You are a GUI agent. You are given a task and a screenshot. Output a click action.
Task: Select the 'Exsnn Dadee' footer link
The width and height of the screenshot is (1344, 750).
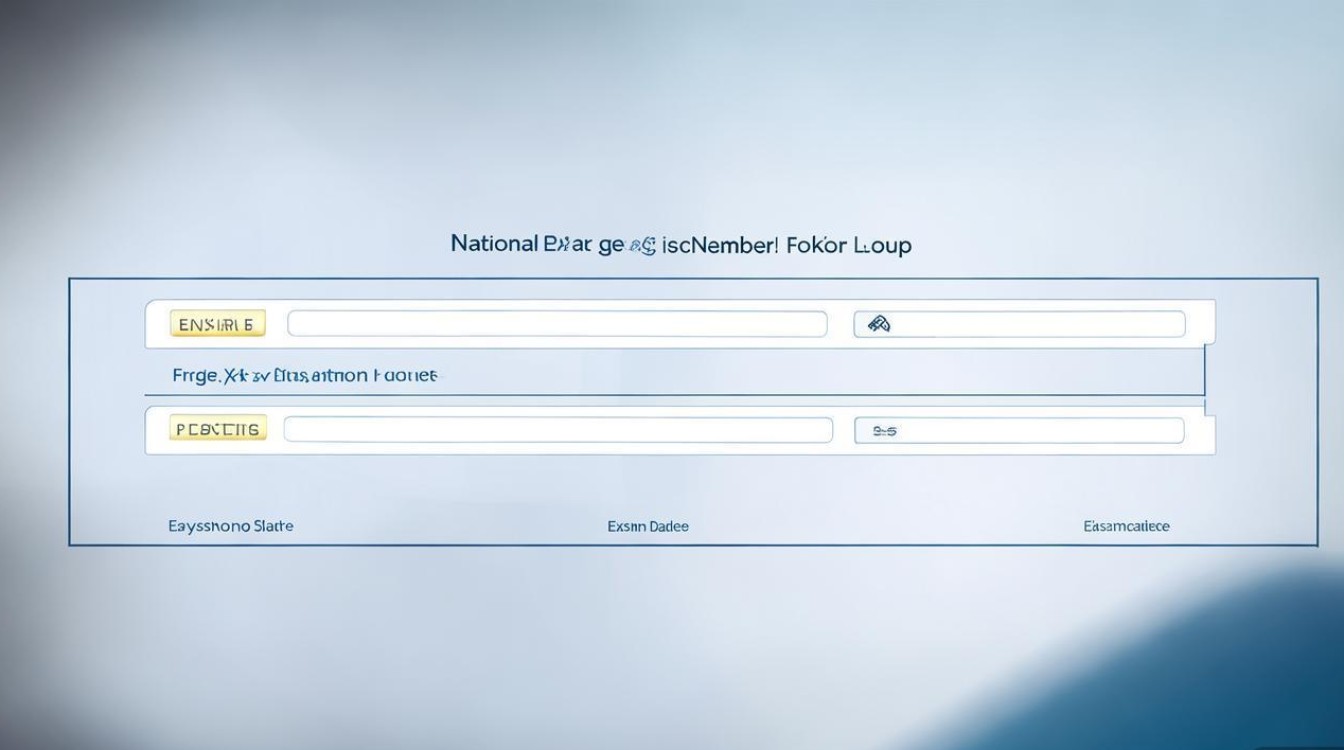point(647,526)
